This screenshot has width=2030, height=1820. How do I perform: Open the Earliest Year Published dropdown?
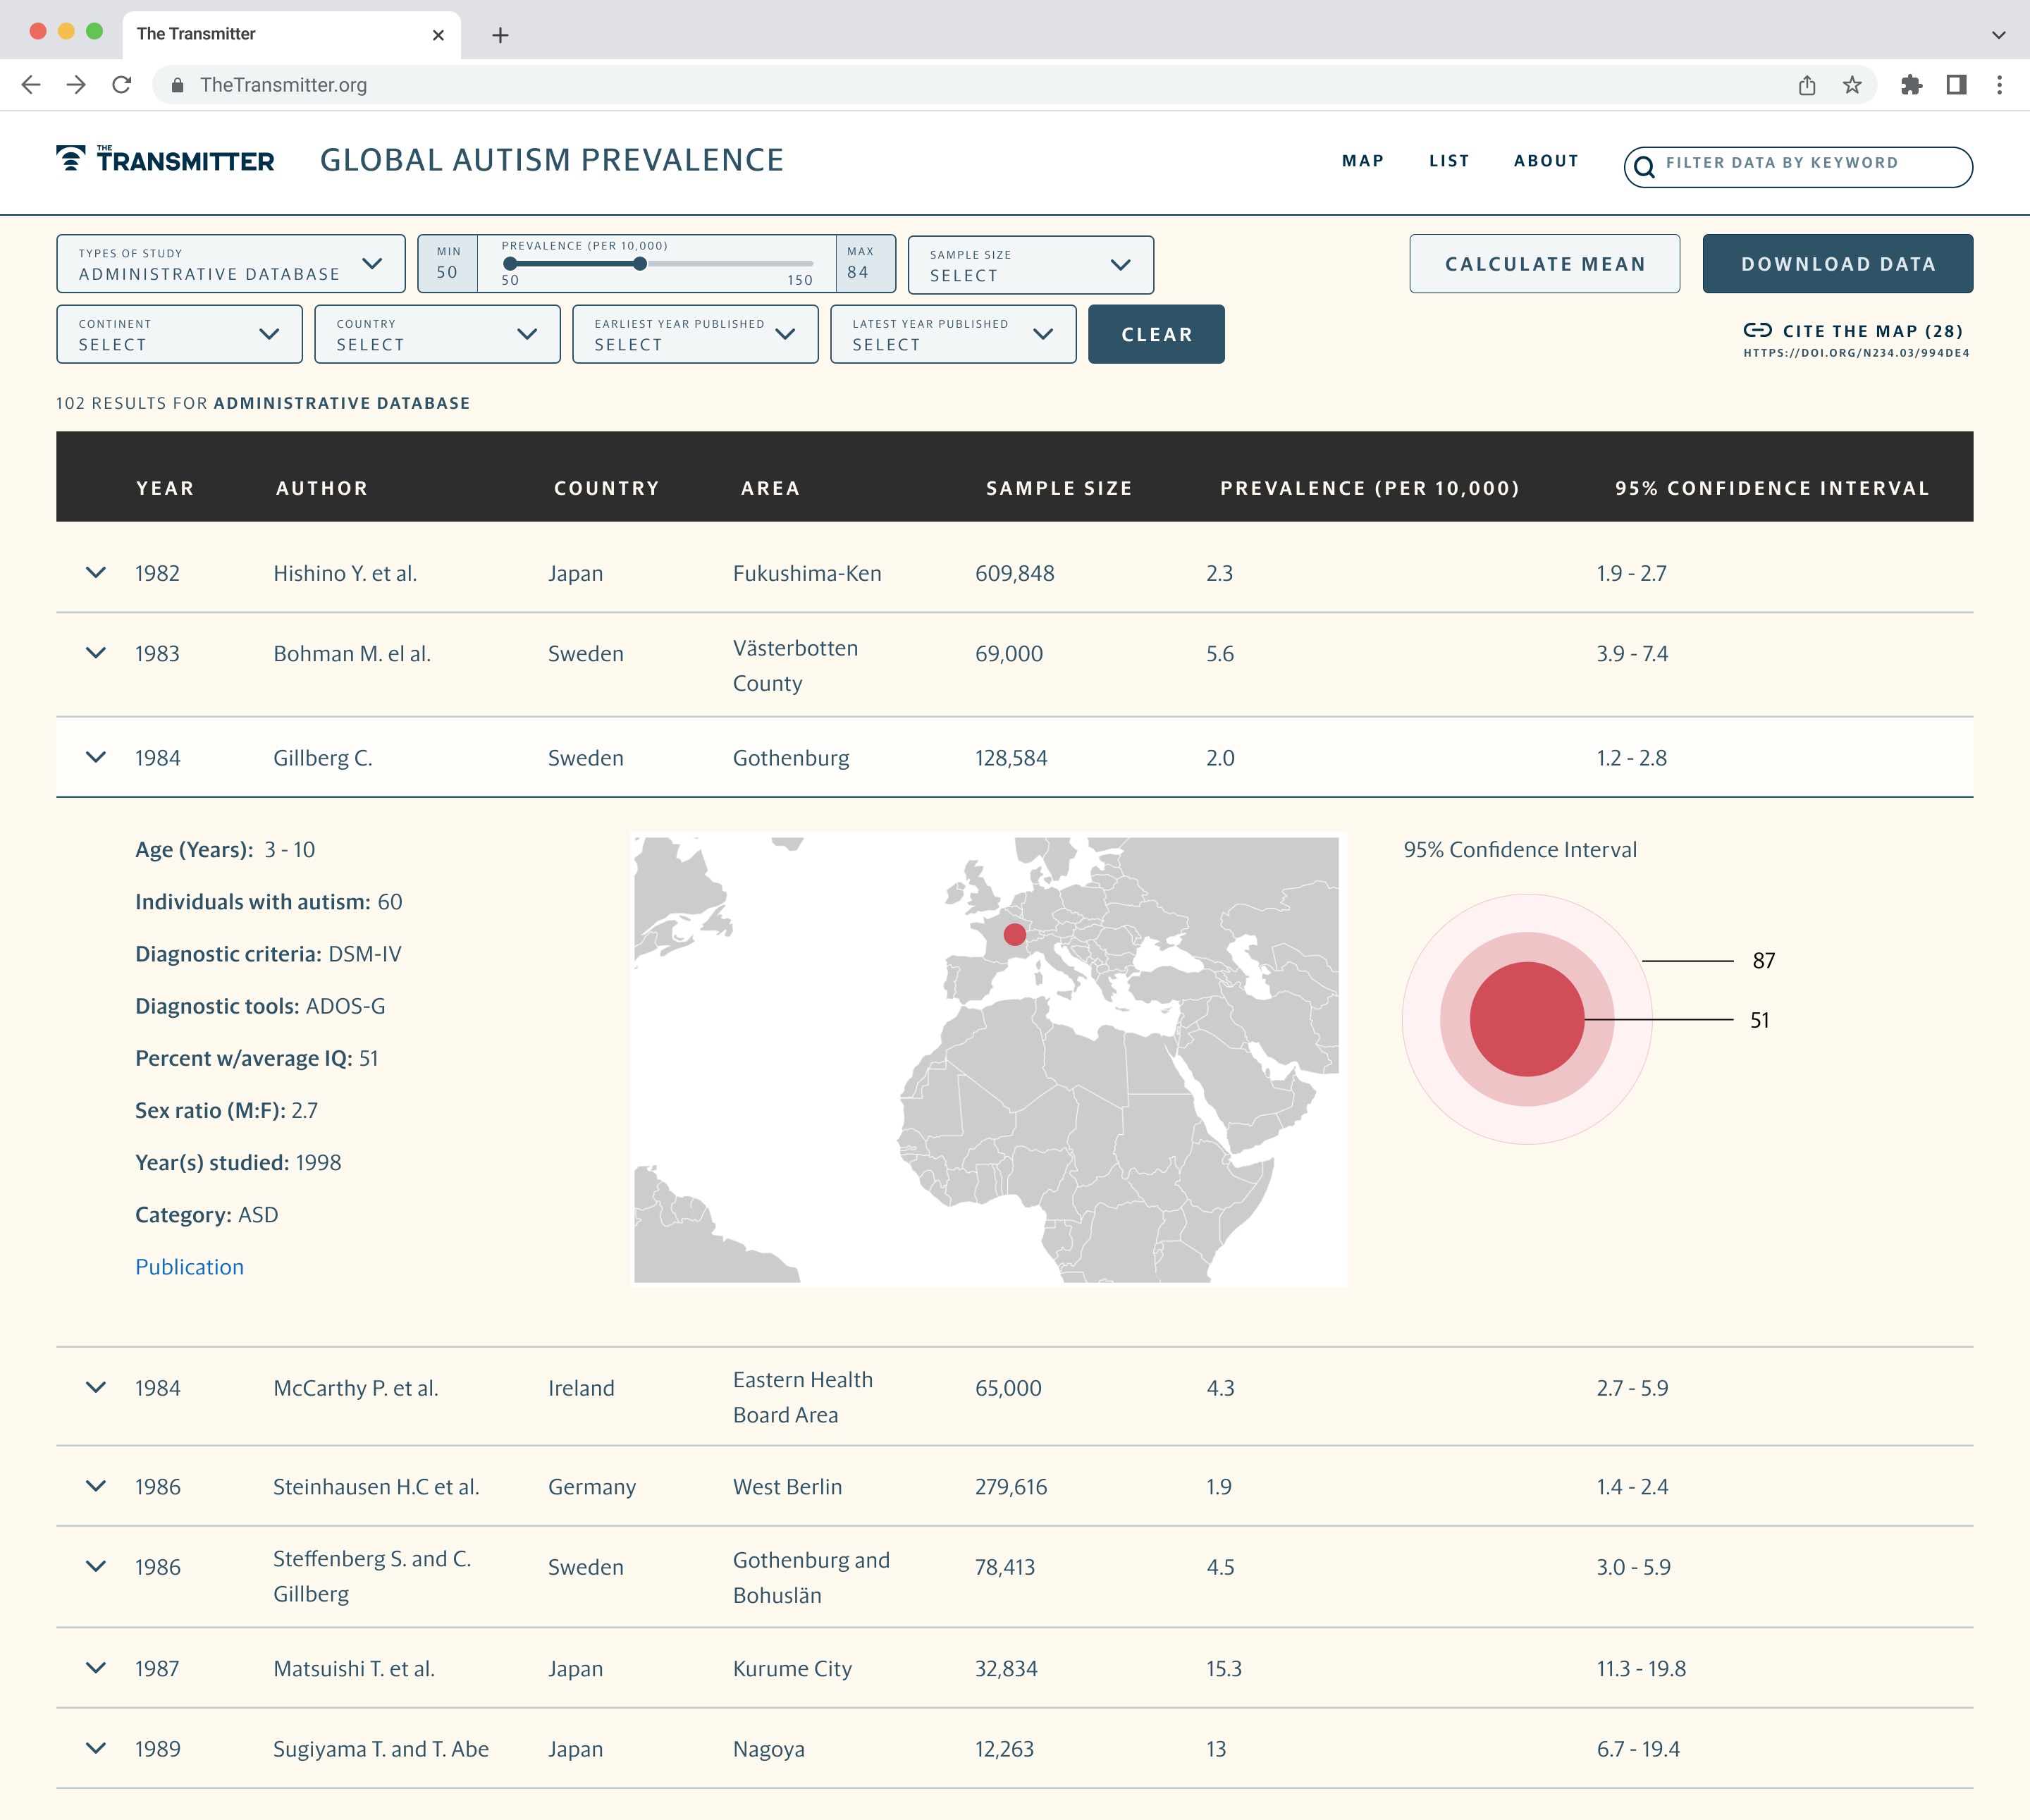(695, 334)
